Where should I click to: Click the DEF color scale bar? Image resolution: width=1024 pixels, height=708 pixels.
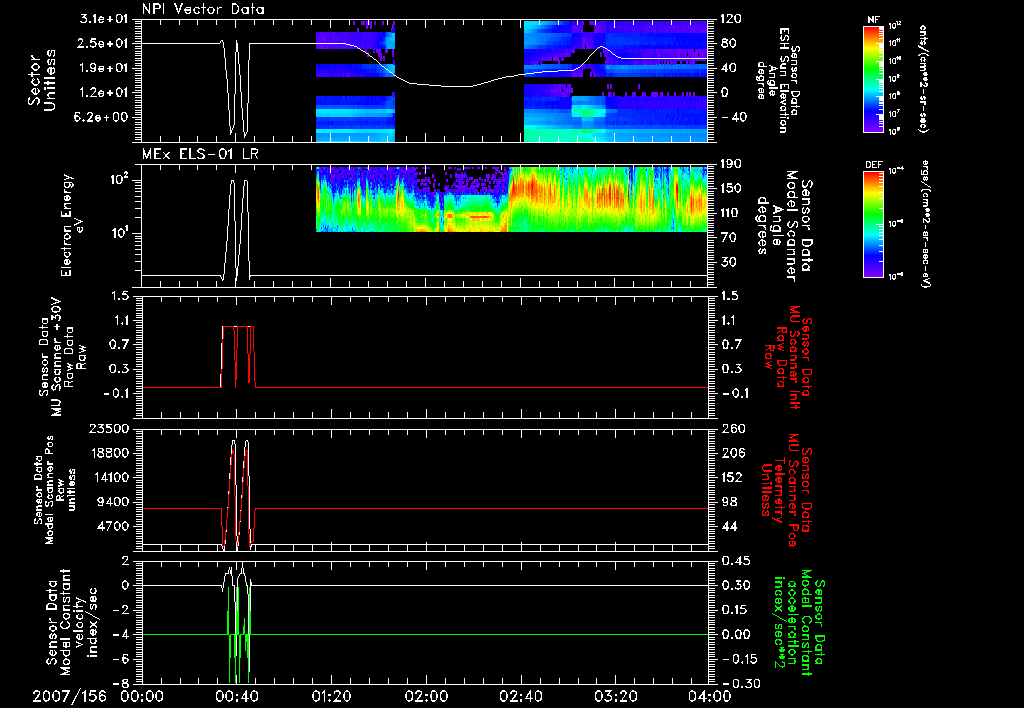[x=873, y=224]
